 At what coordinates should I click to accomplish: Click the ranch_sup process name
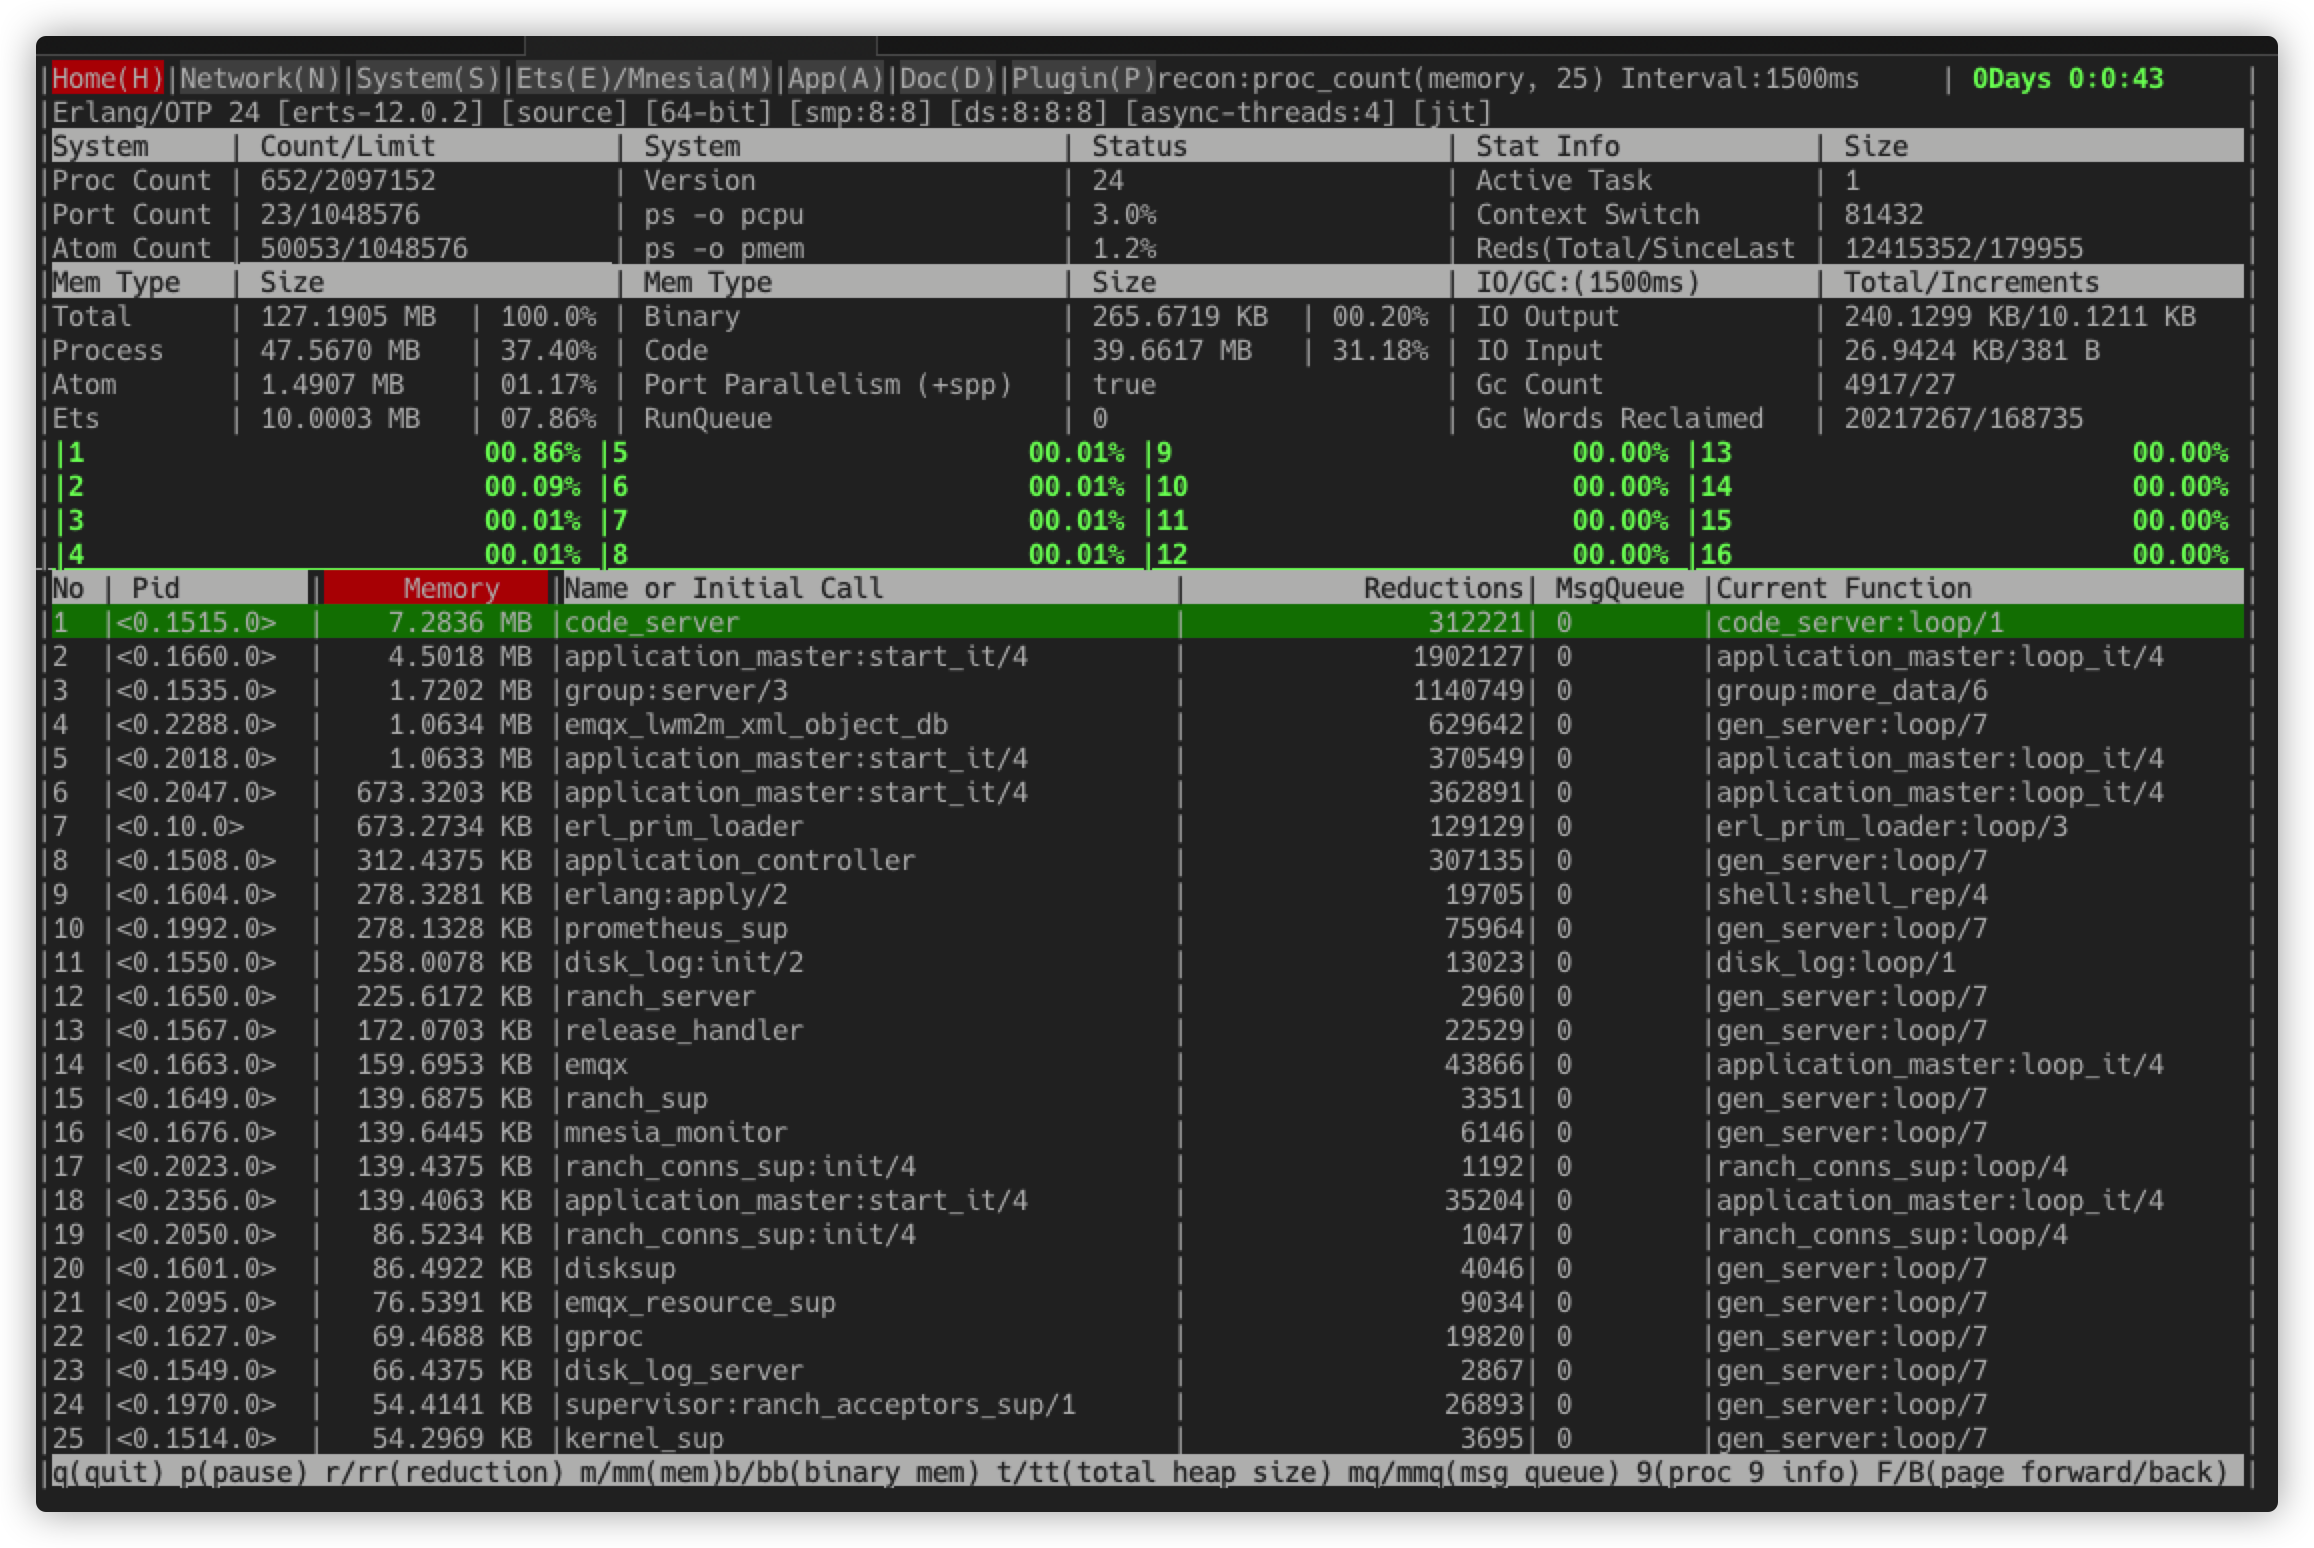tap(636, 1098)
